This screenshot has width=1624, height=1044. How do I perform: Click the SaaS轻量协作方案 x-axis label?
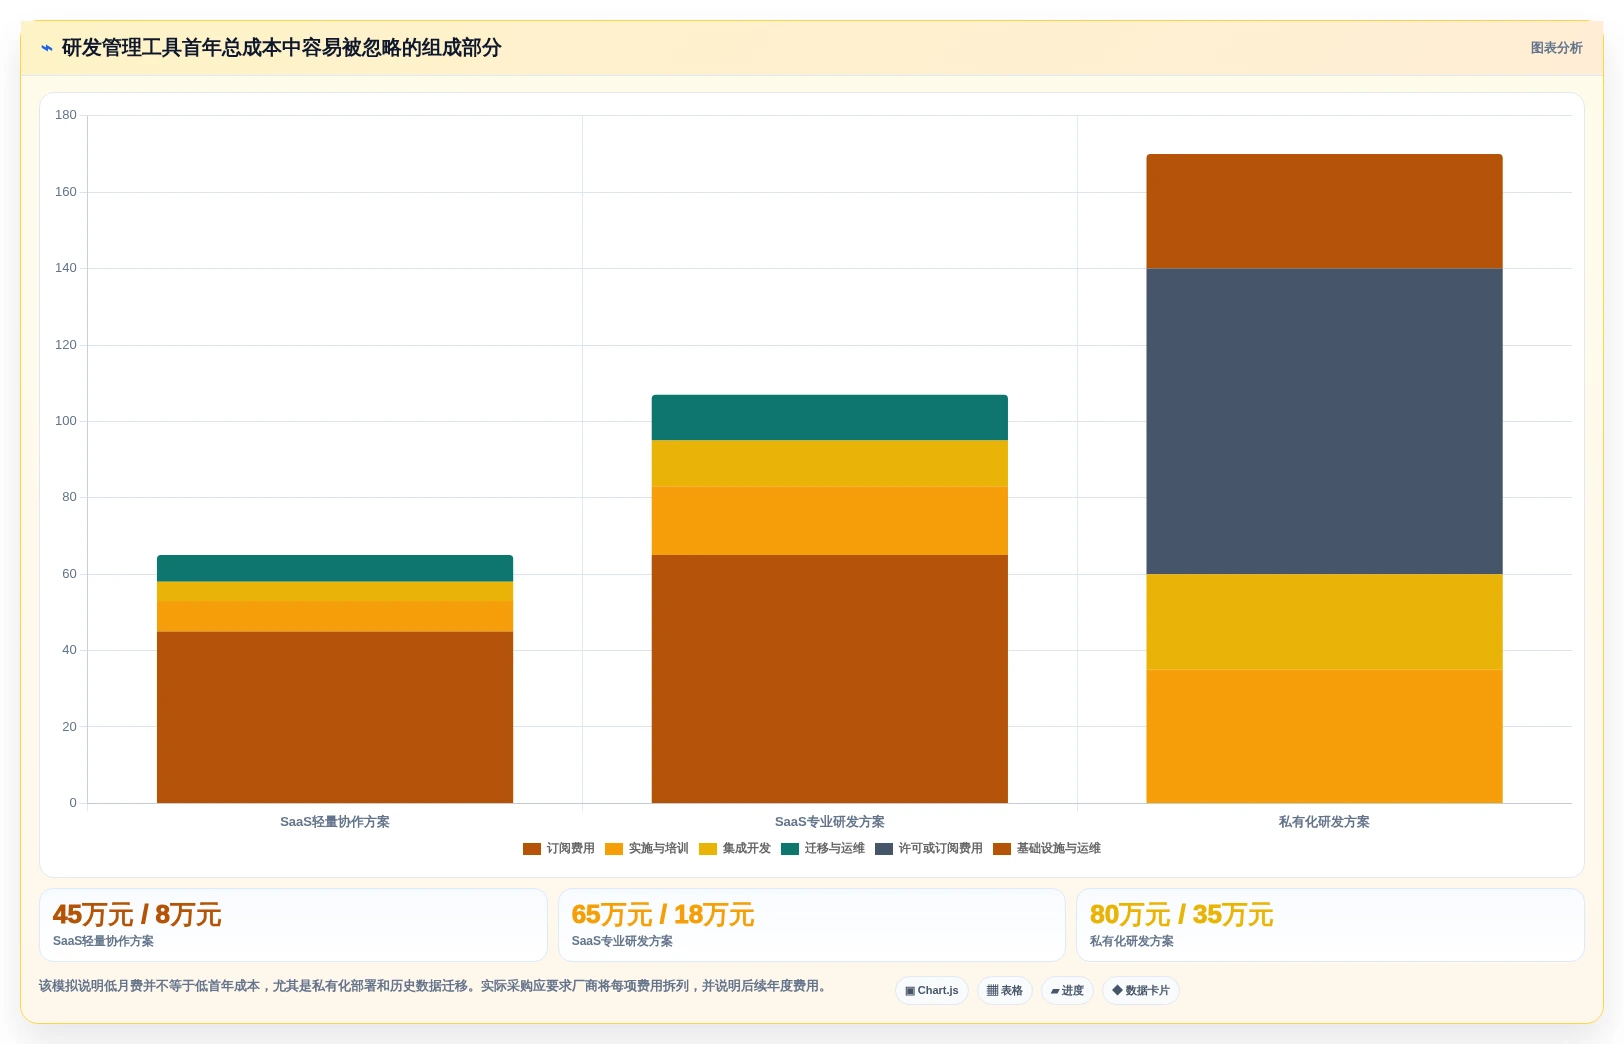point(335,822)
